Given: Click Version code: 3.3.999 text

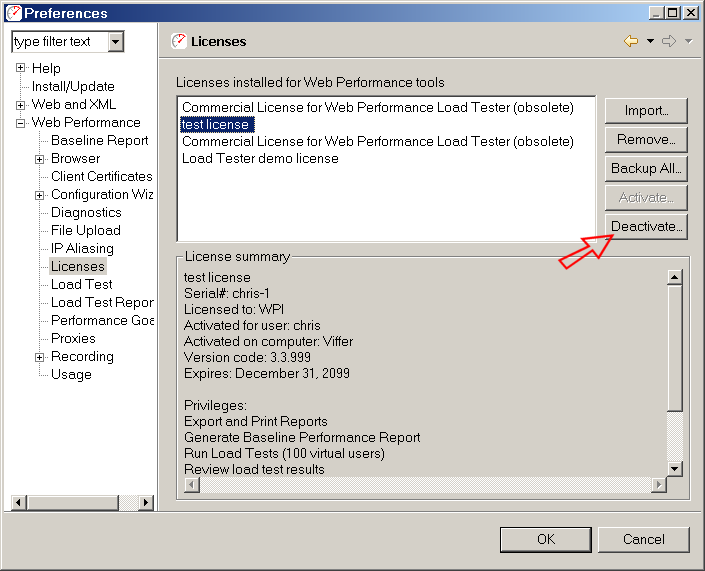Looking at the screenshot, I should click(247, 357).
